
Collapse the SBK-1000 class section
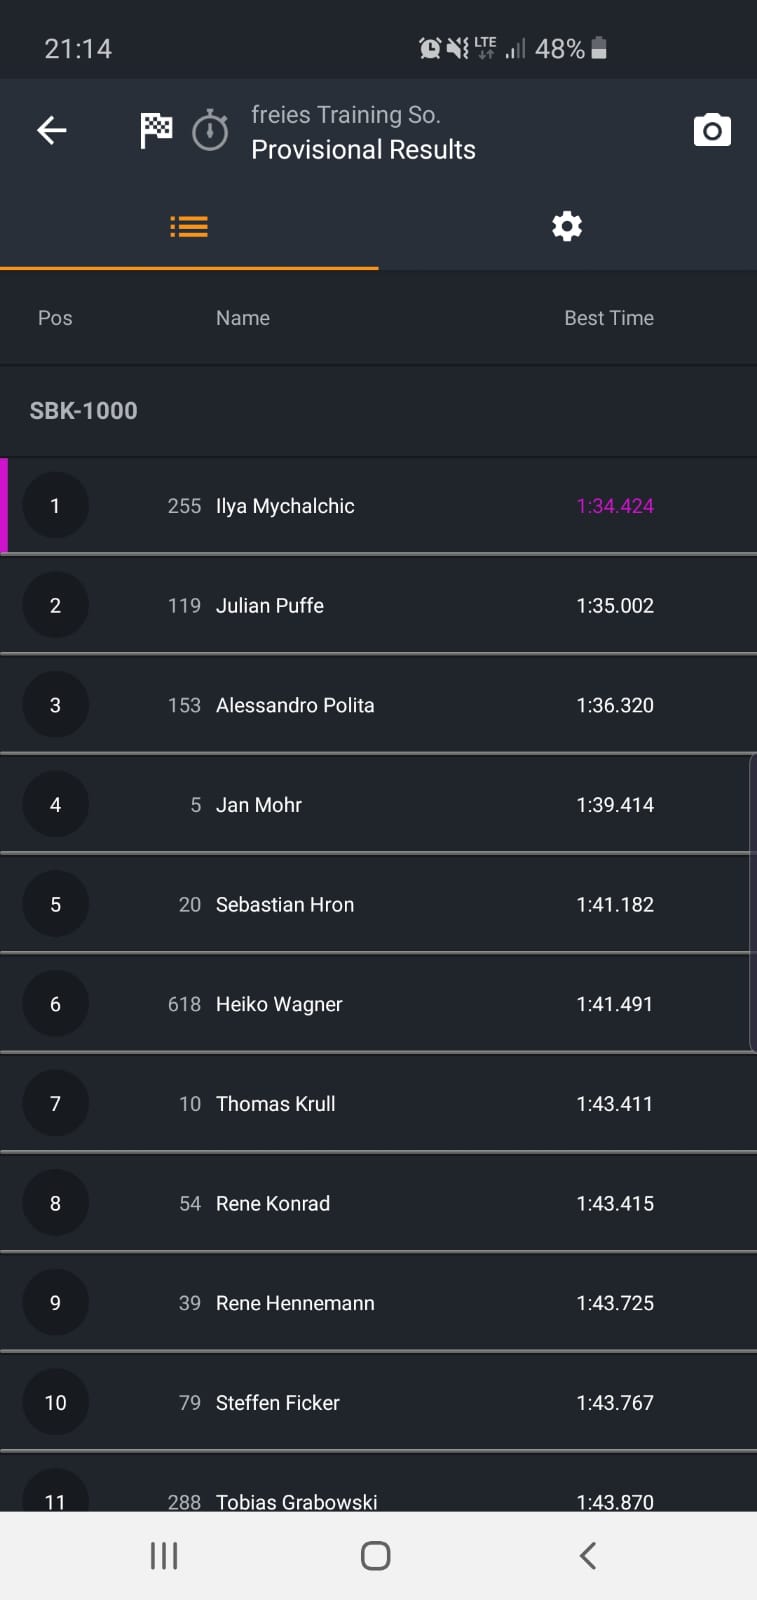(84, 411)
